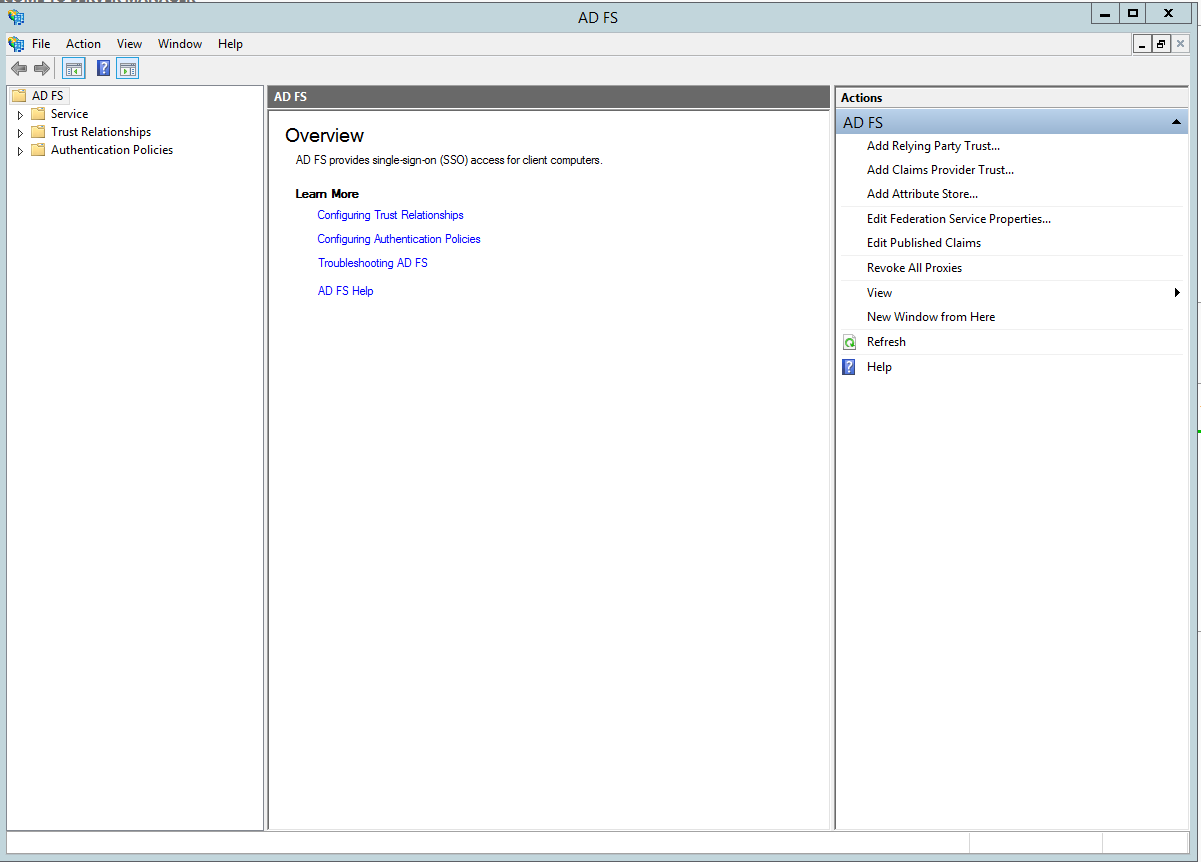
Task: Click the Help icon in Actions pane
Action: 849,367
